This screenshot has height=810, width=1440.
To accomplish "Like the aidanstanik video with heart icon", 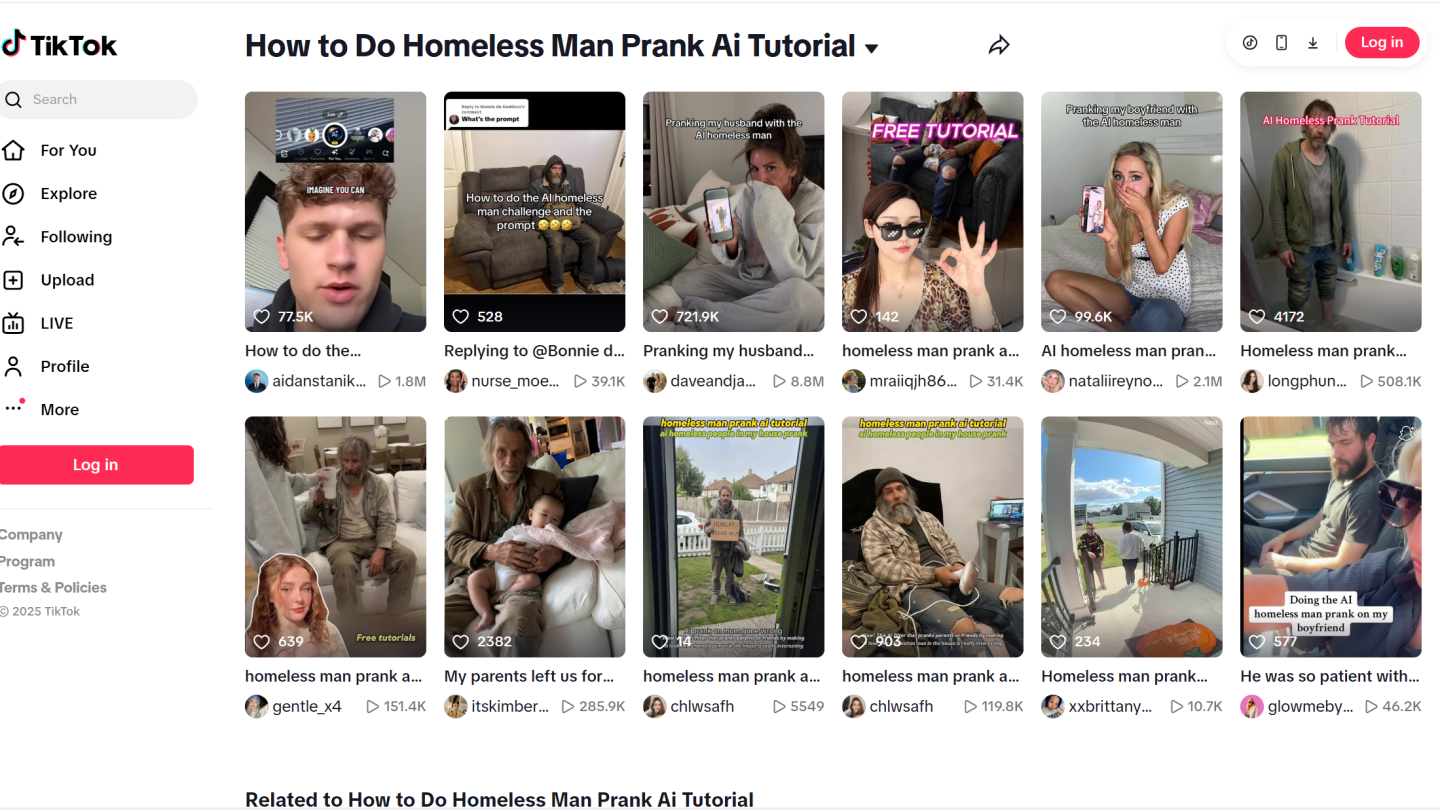I will click(x=262, y=316).
